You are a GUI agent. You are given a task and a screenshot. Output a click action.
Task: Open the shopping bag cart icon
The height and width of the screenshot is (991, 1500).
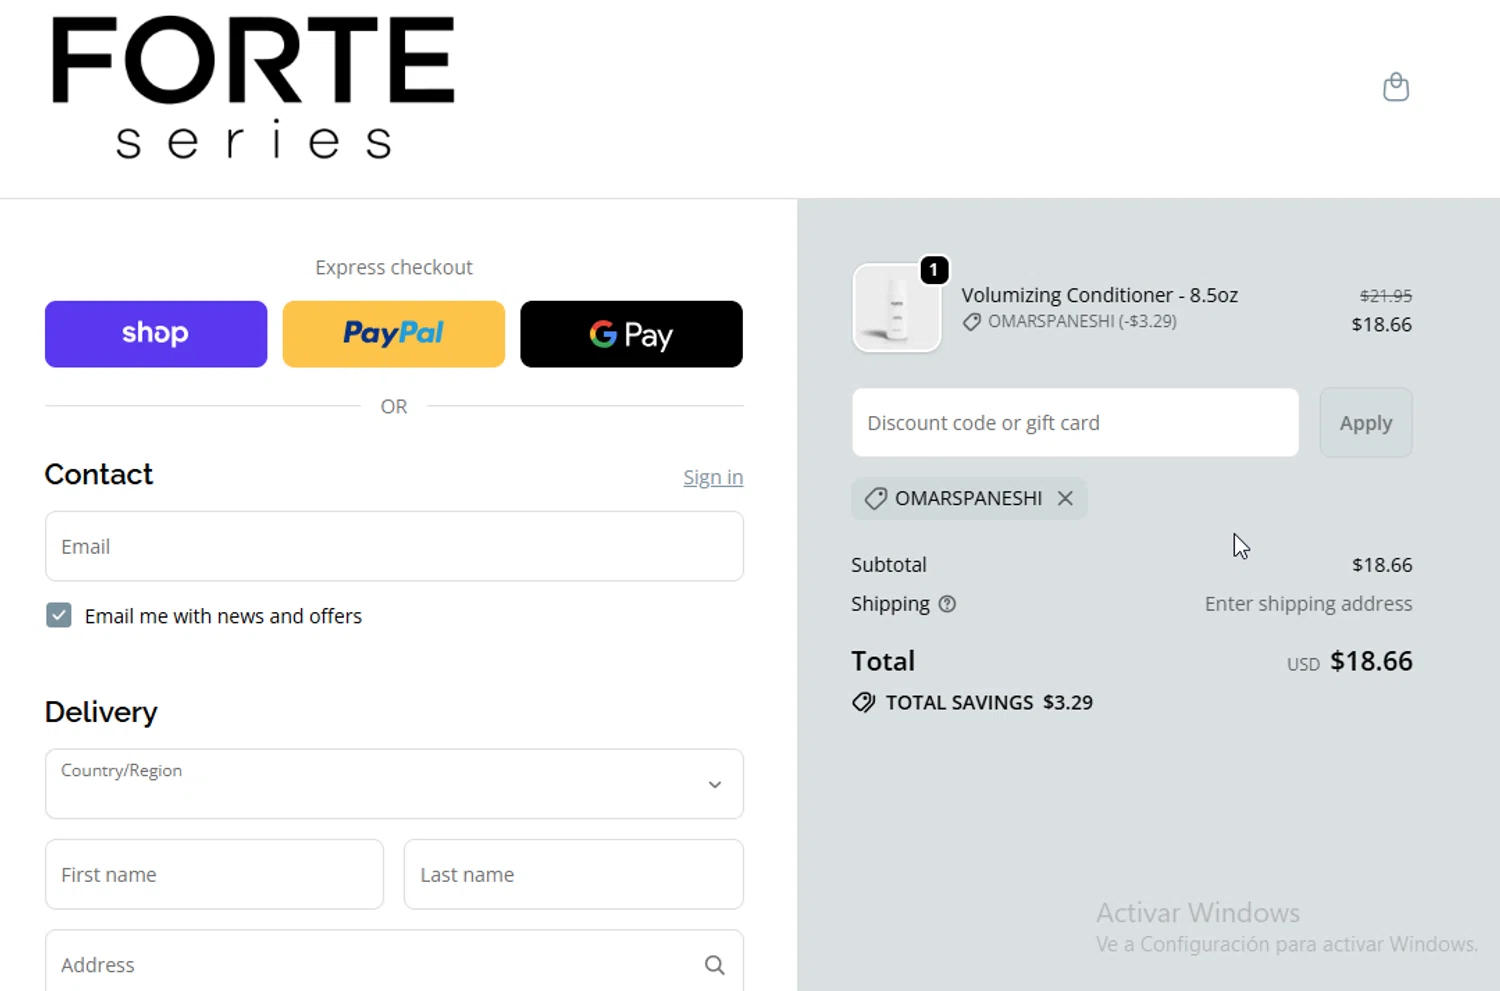tap(1396, 88)
